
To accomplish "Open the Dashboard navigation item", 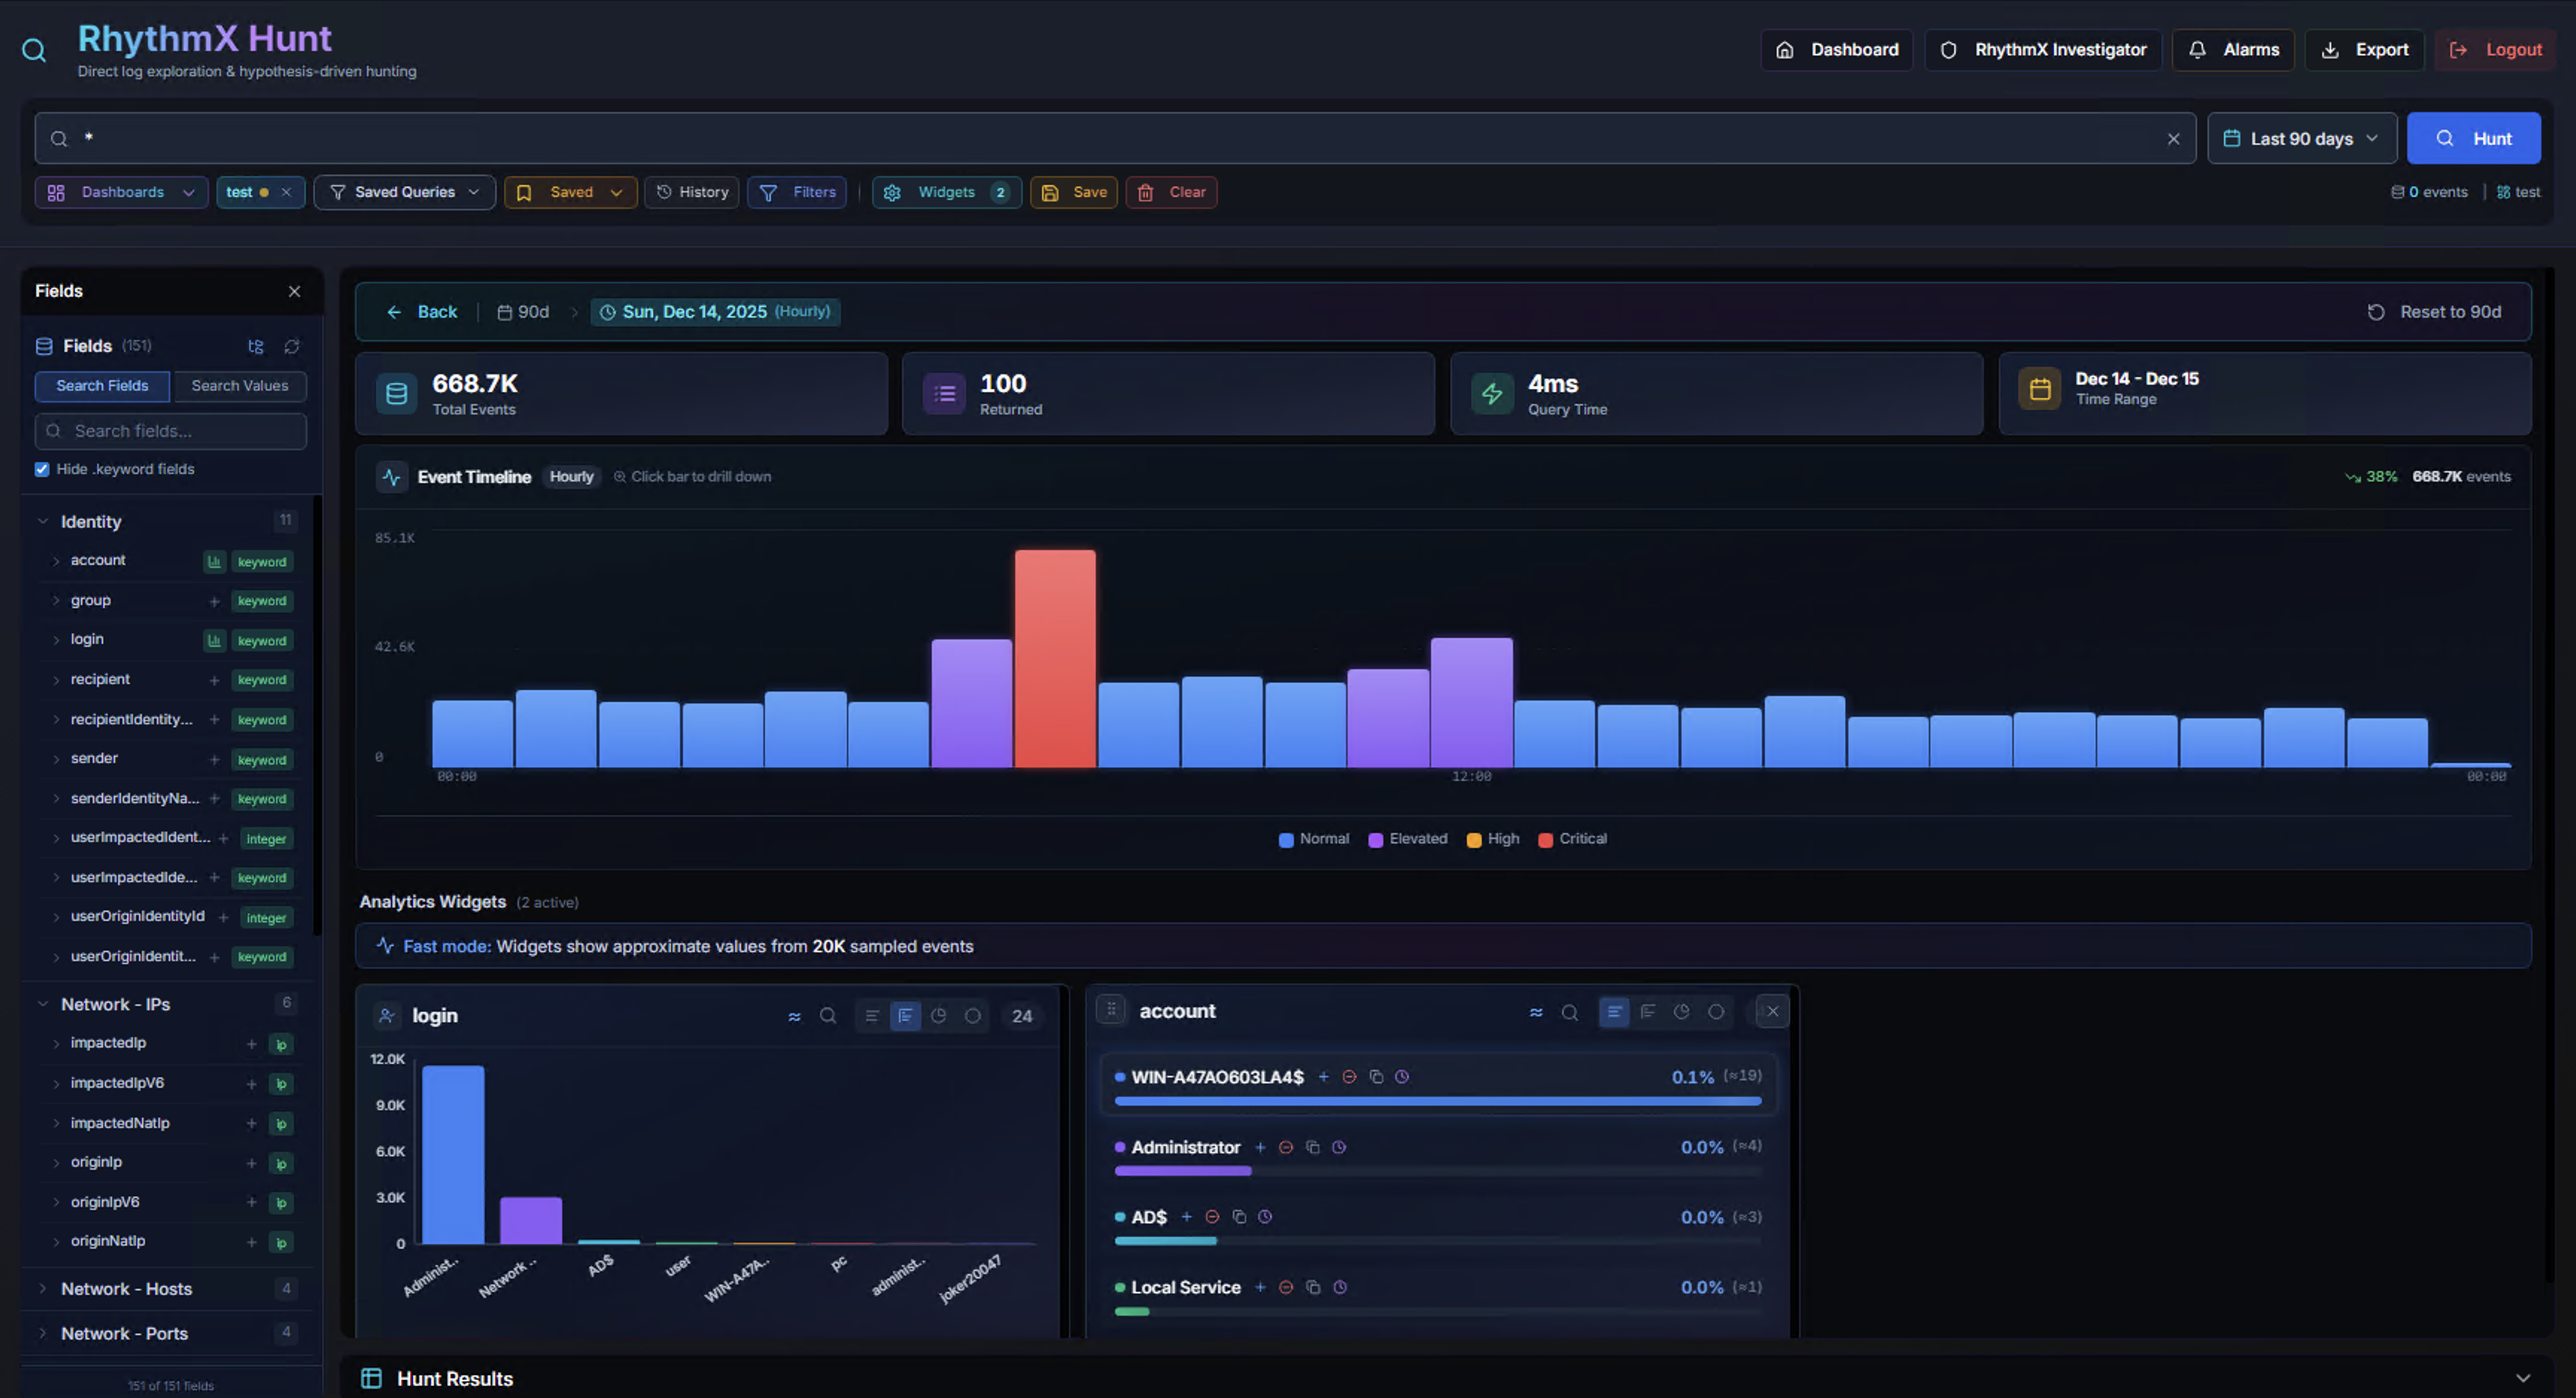I will click(x=1836, y=49).
